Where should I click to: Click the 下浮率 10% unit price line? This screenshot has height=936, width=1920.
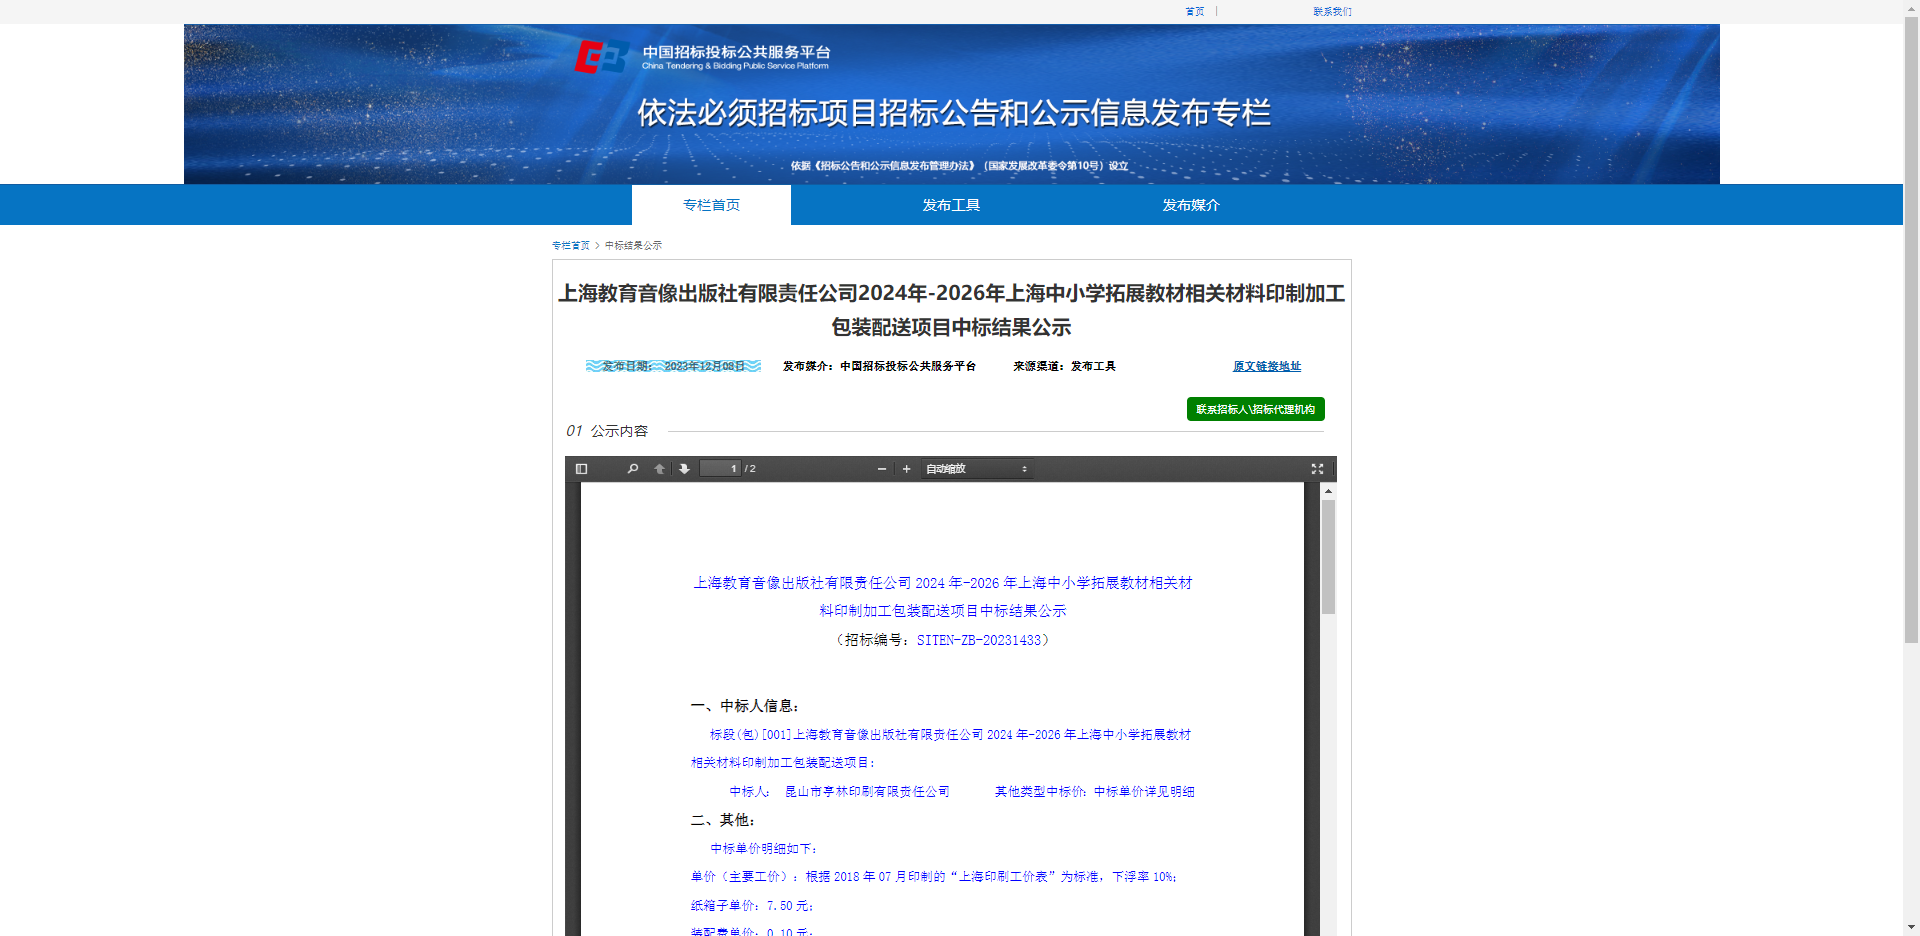(x=933, y=877)
